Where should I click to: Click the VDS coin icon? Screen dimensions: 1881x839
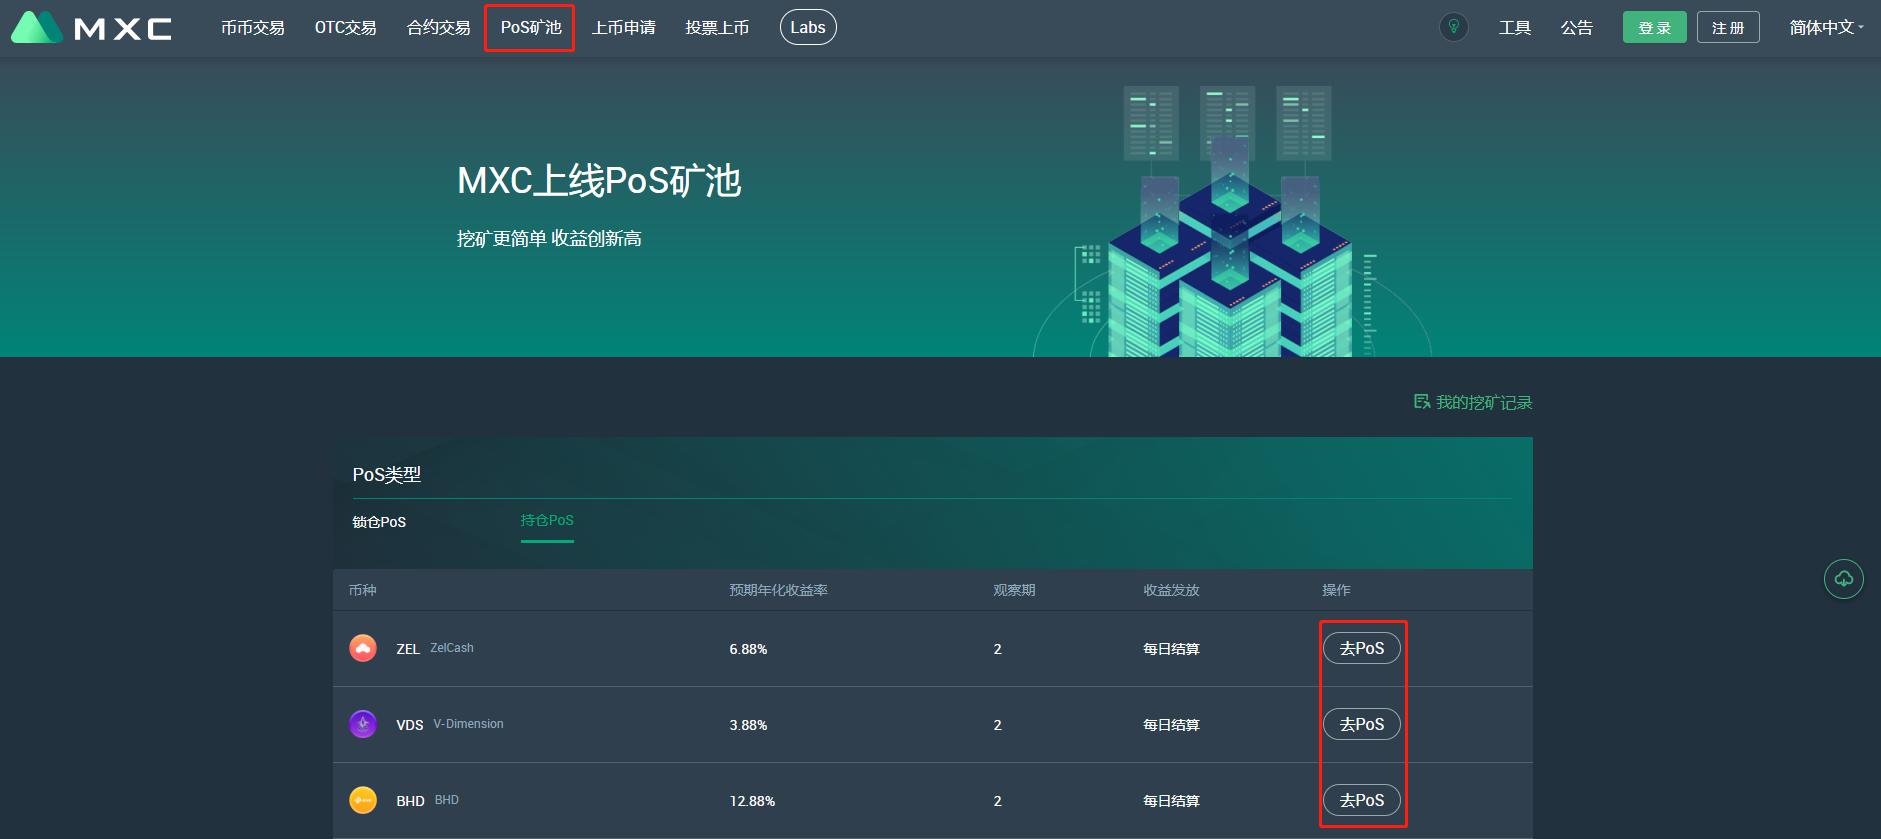(363, 724)
